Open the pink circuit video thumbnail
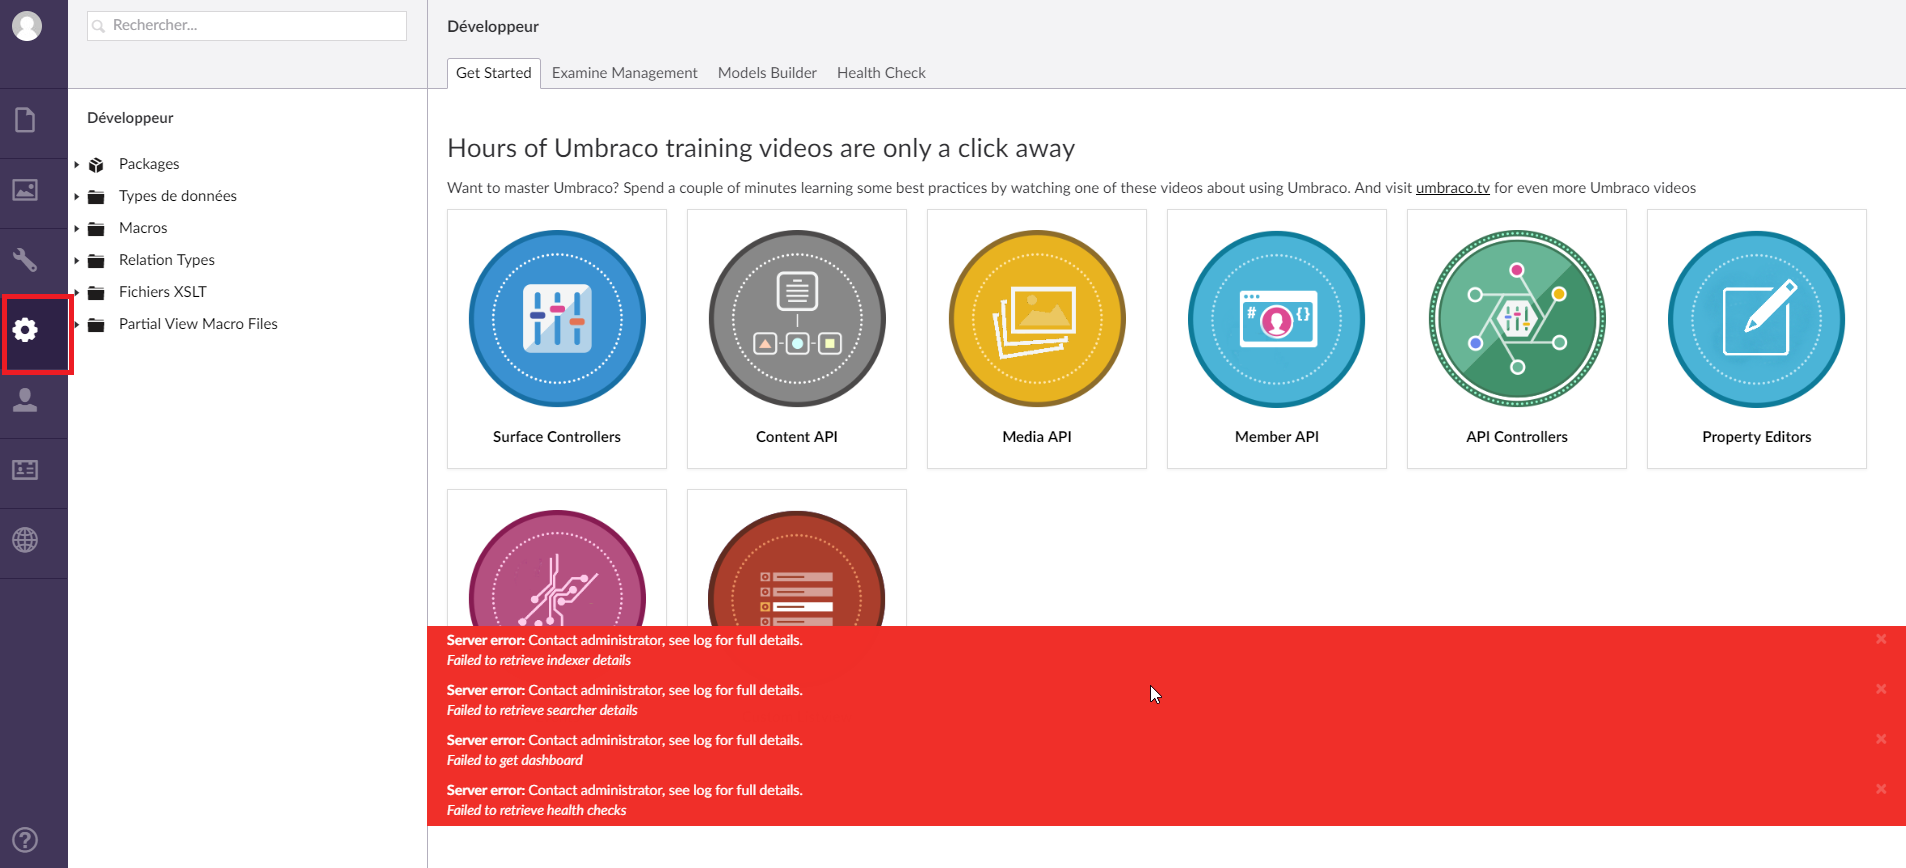 pos(557,568)
